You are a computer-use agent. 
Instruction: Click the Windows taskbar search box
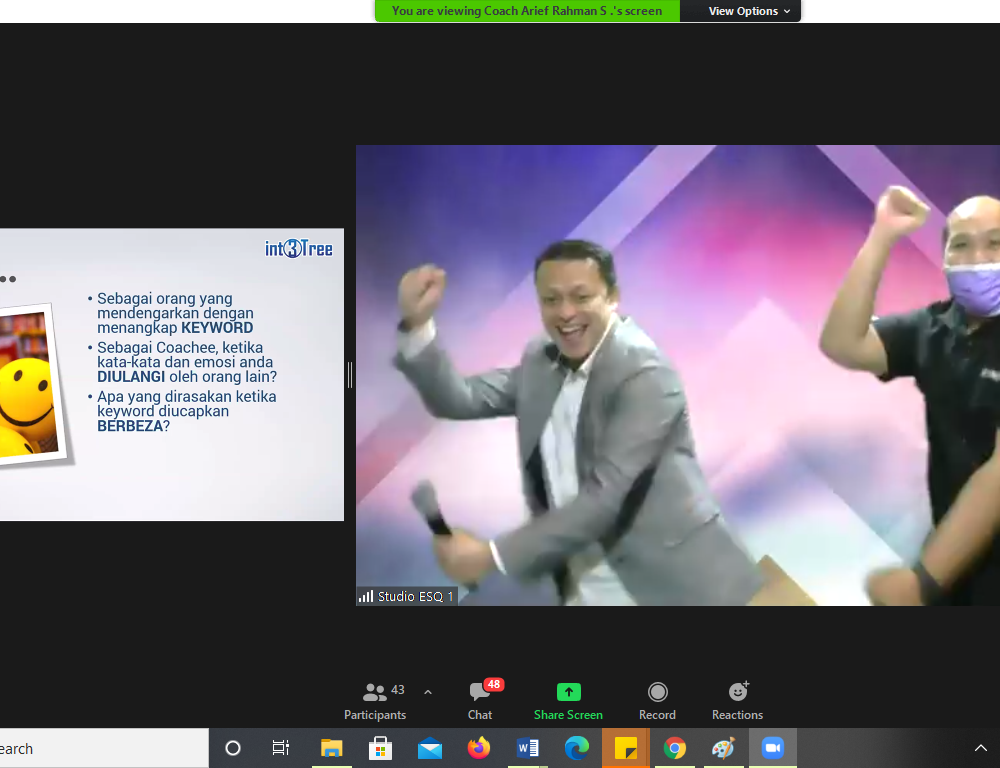click(x=100, y=748)
